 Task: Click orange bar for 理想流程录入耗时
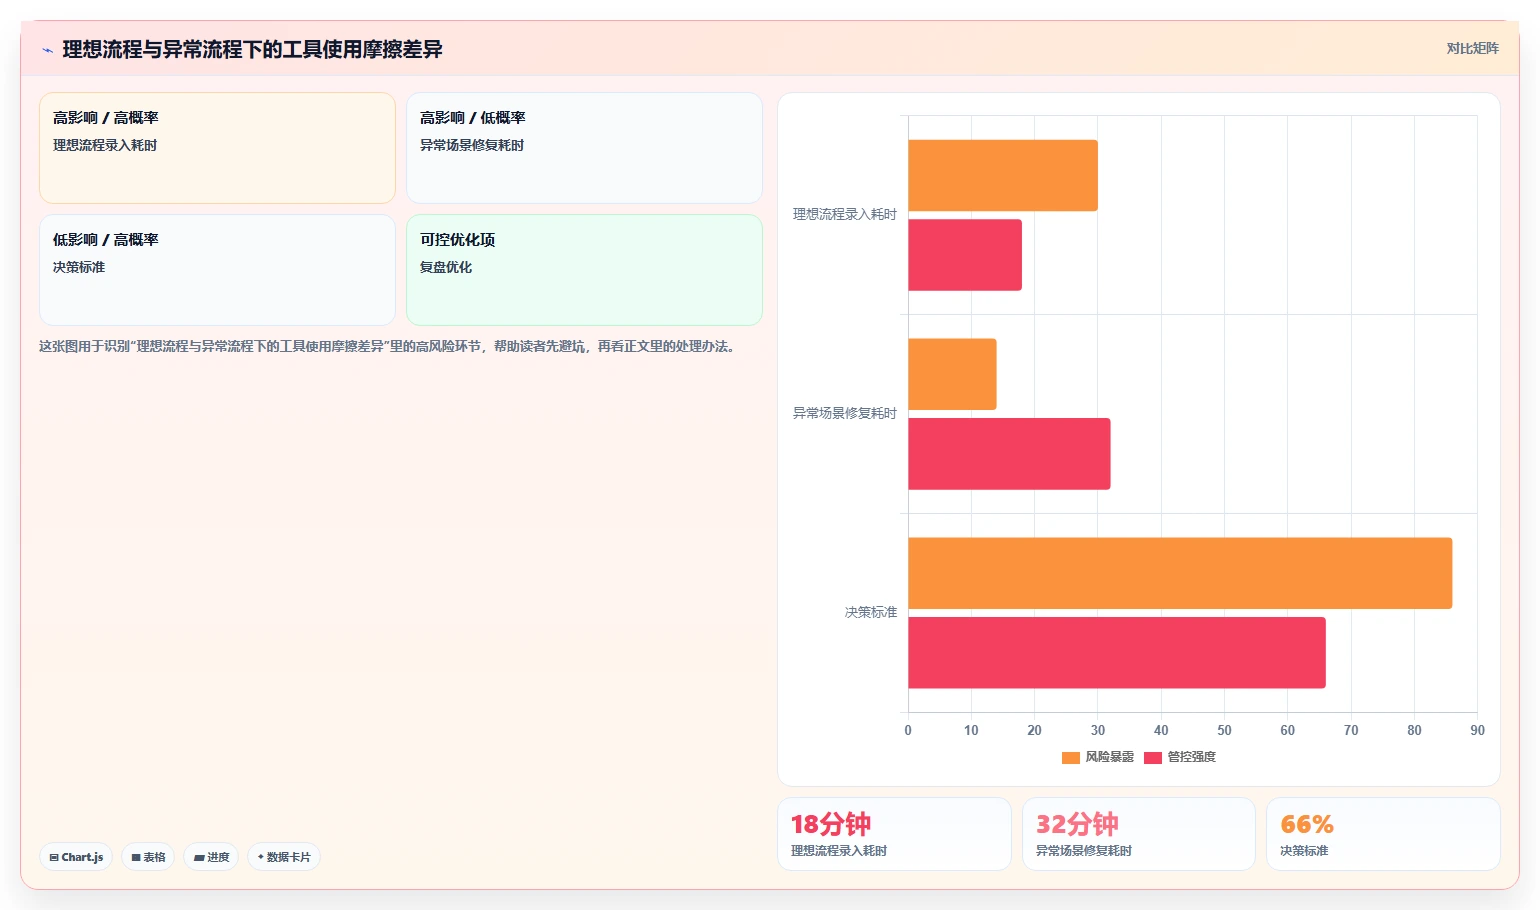pos(1003,175)
